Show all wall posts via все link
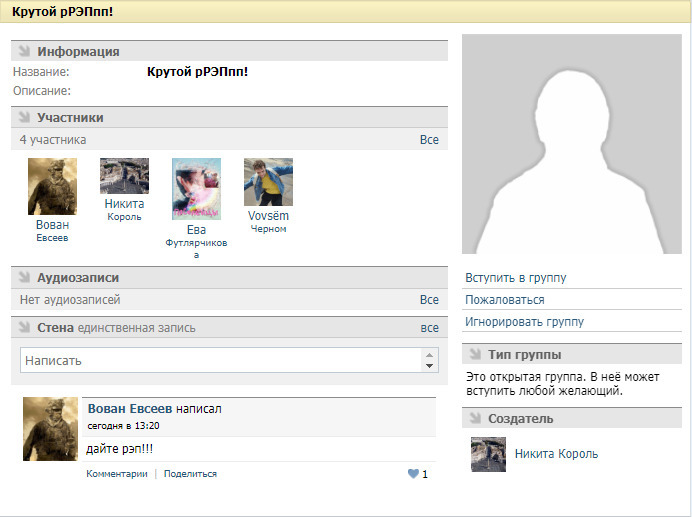 point(429,328)
